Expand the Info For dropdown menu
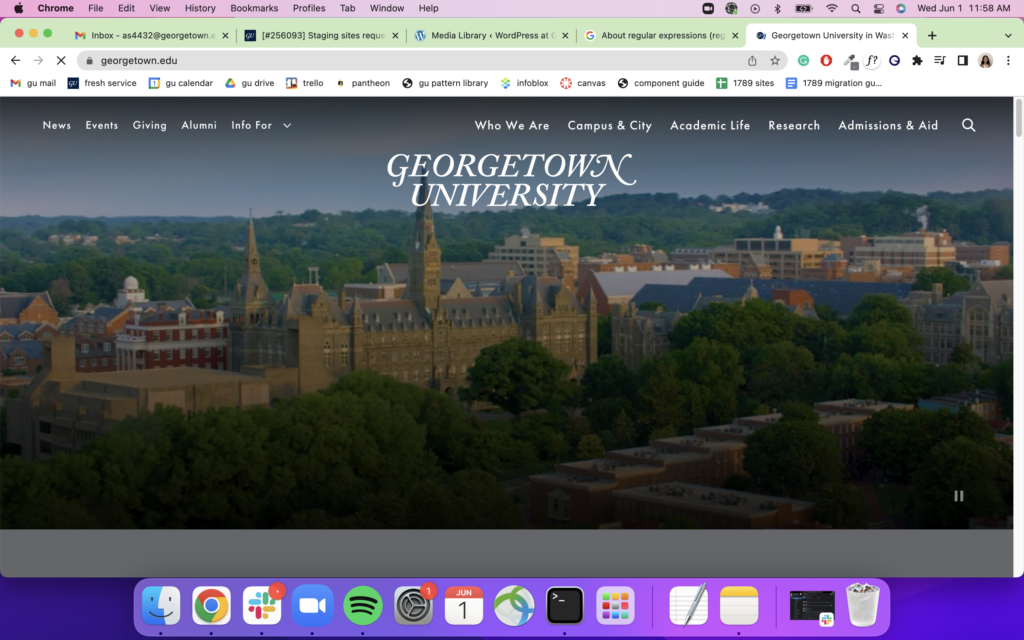The height and width of the screenshot is (640, 1024). tap(261, 125)
